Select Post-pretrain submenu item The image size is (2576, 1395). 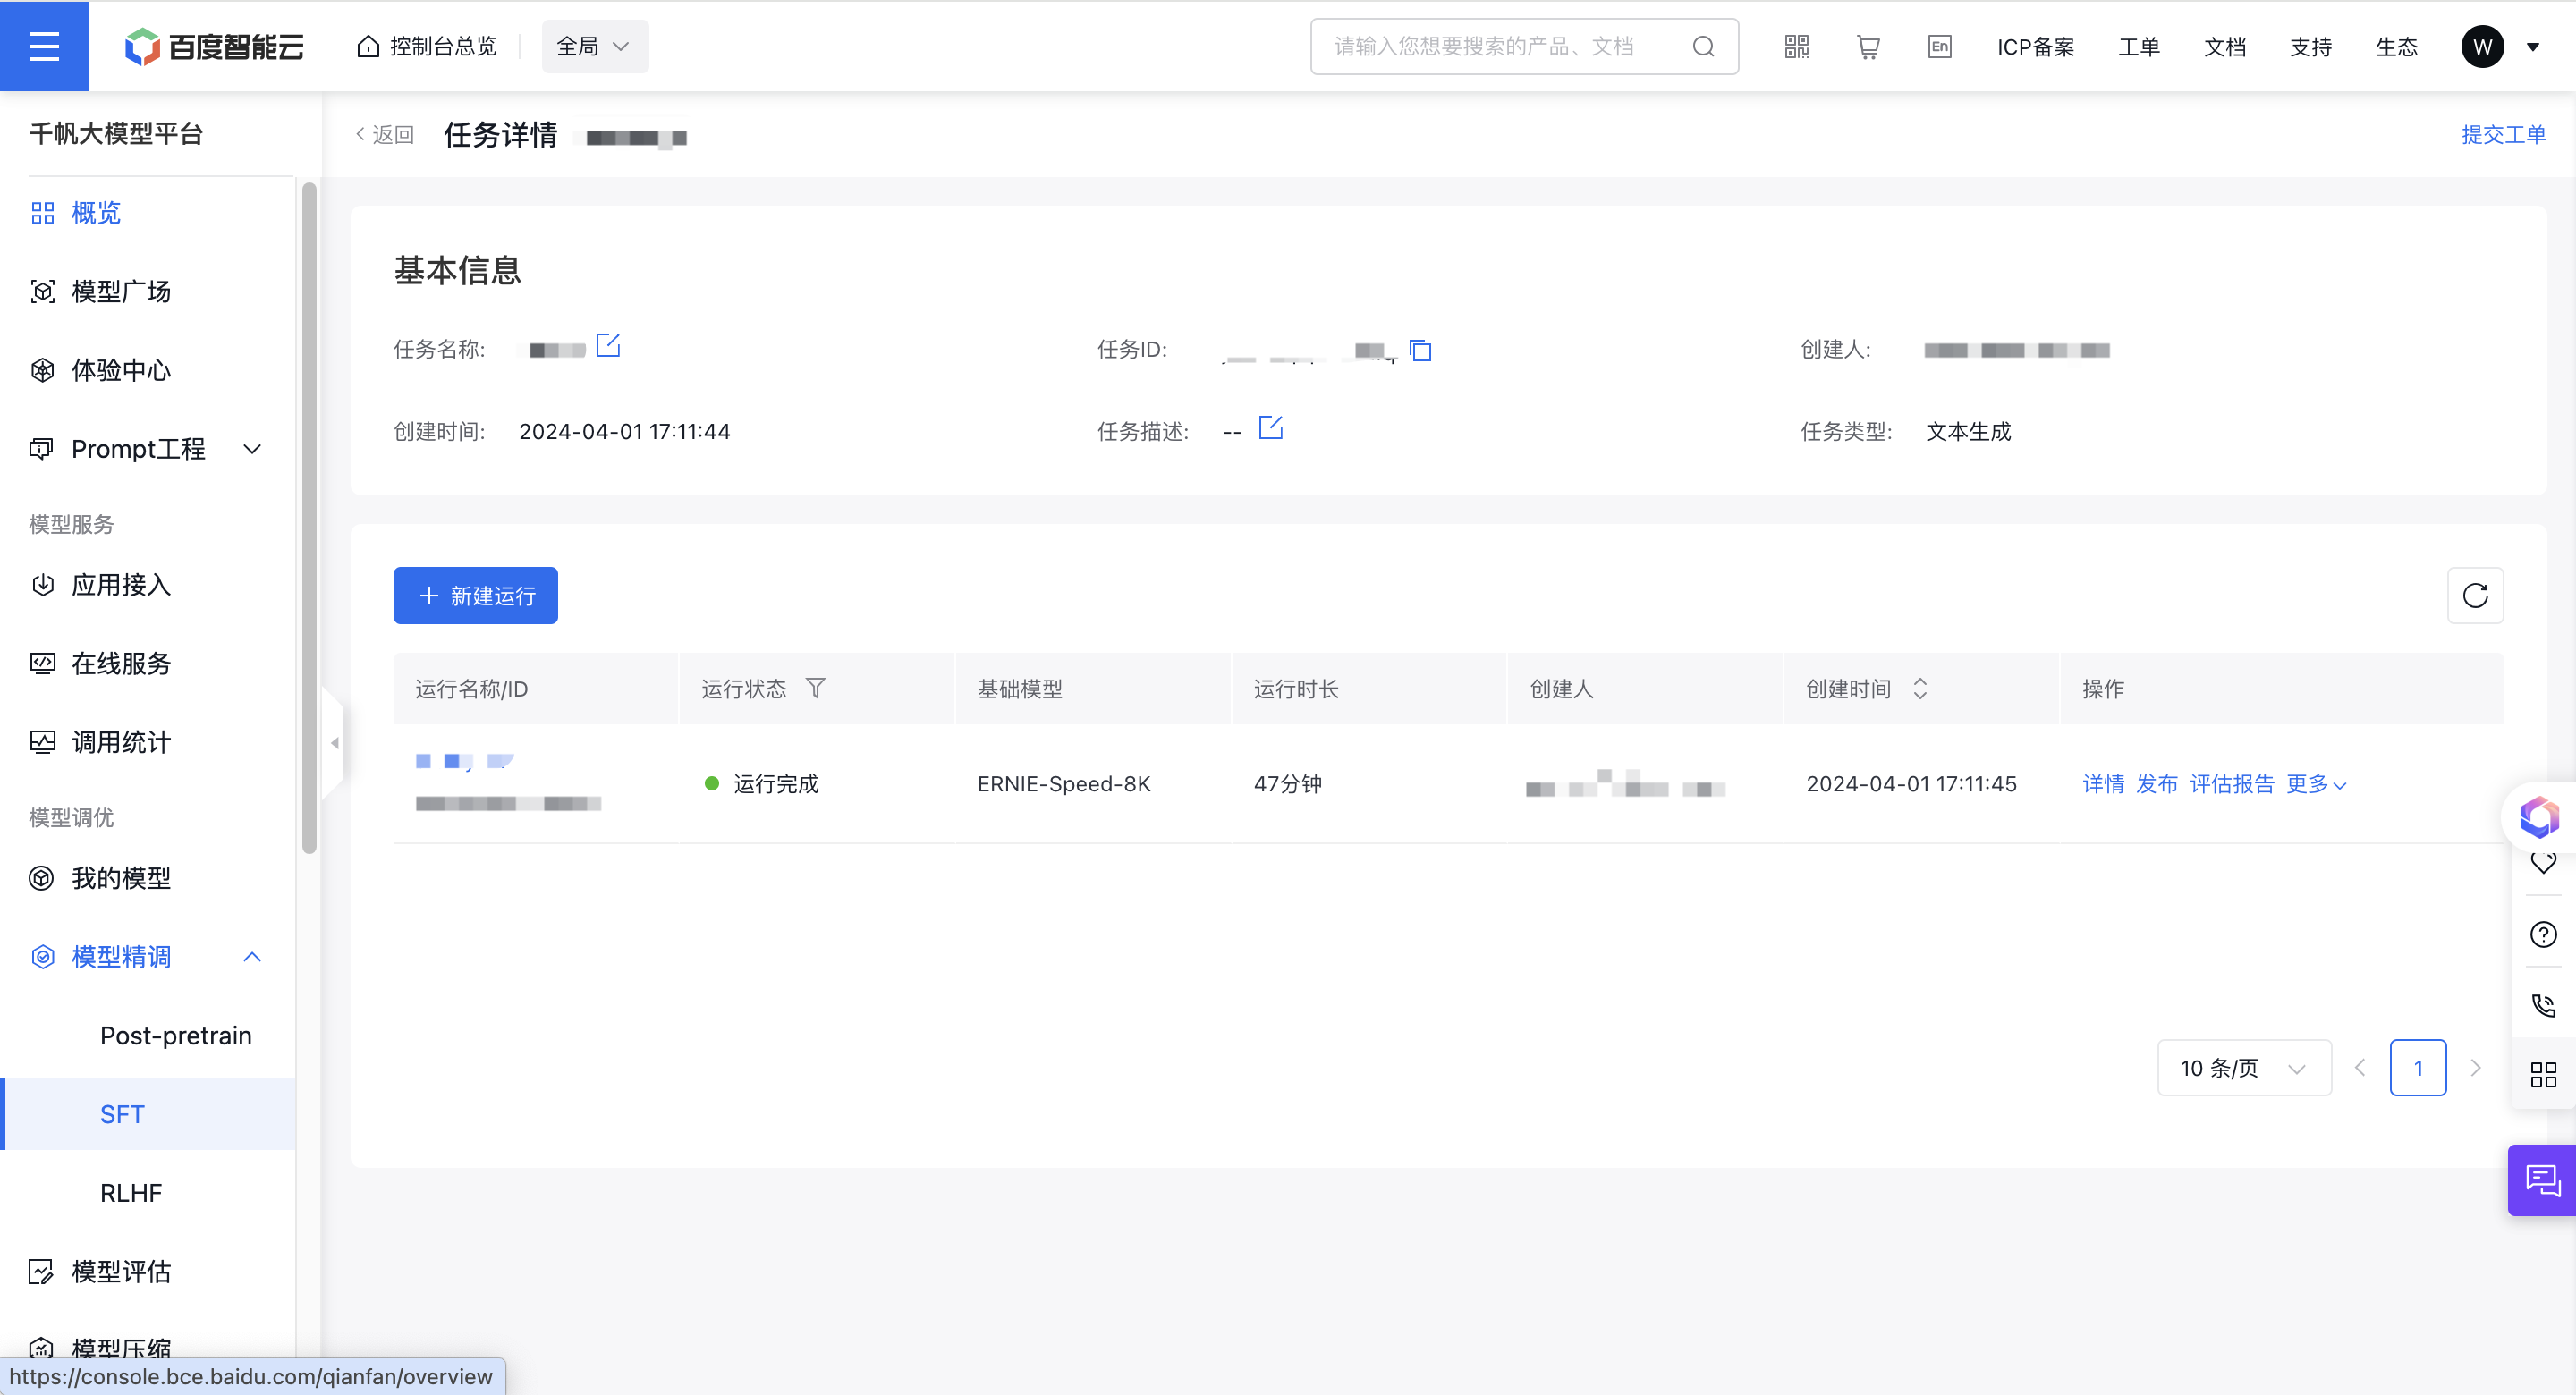tap(175, 1035)
